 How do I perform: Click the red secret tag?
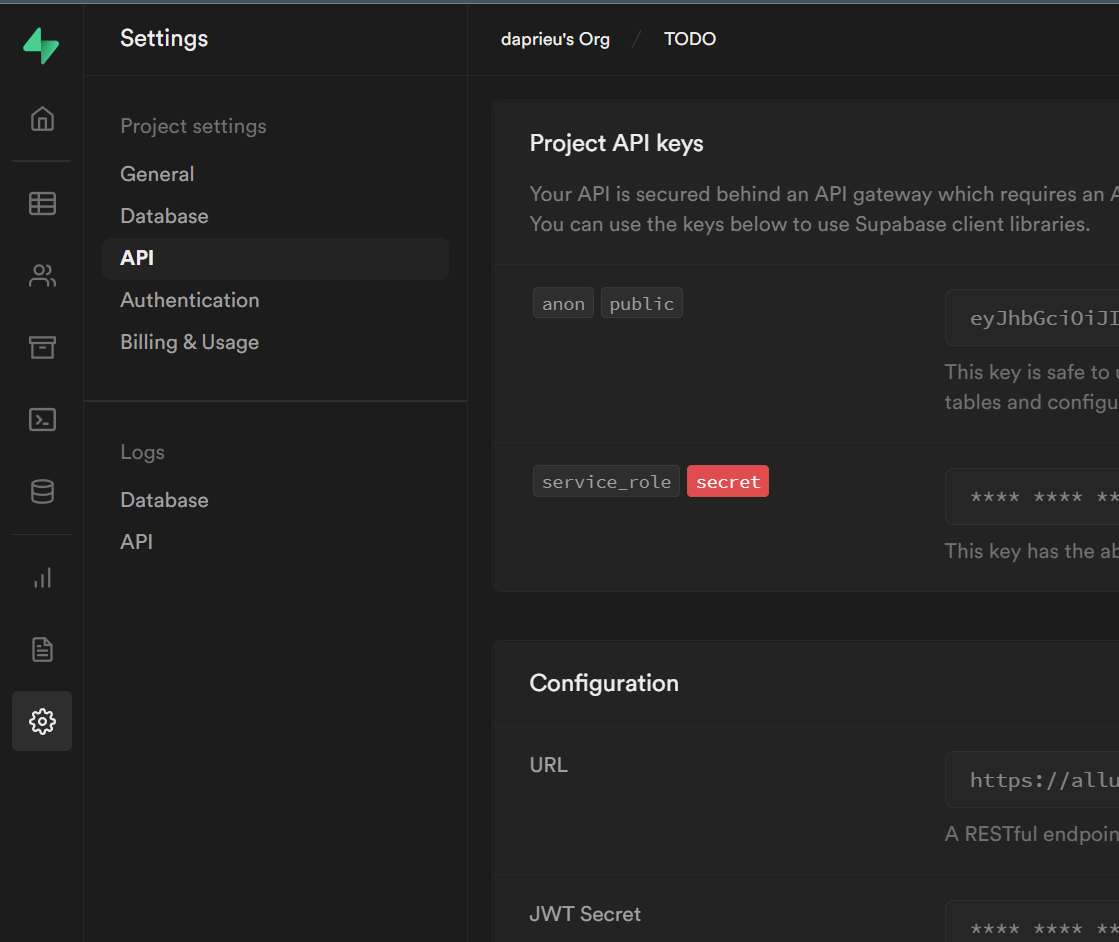tap(728, 482)
